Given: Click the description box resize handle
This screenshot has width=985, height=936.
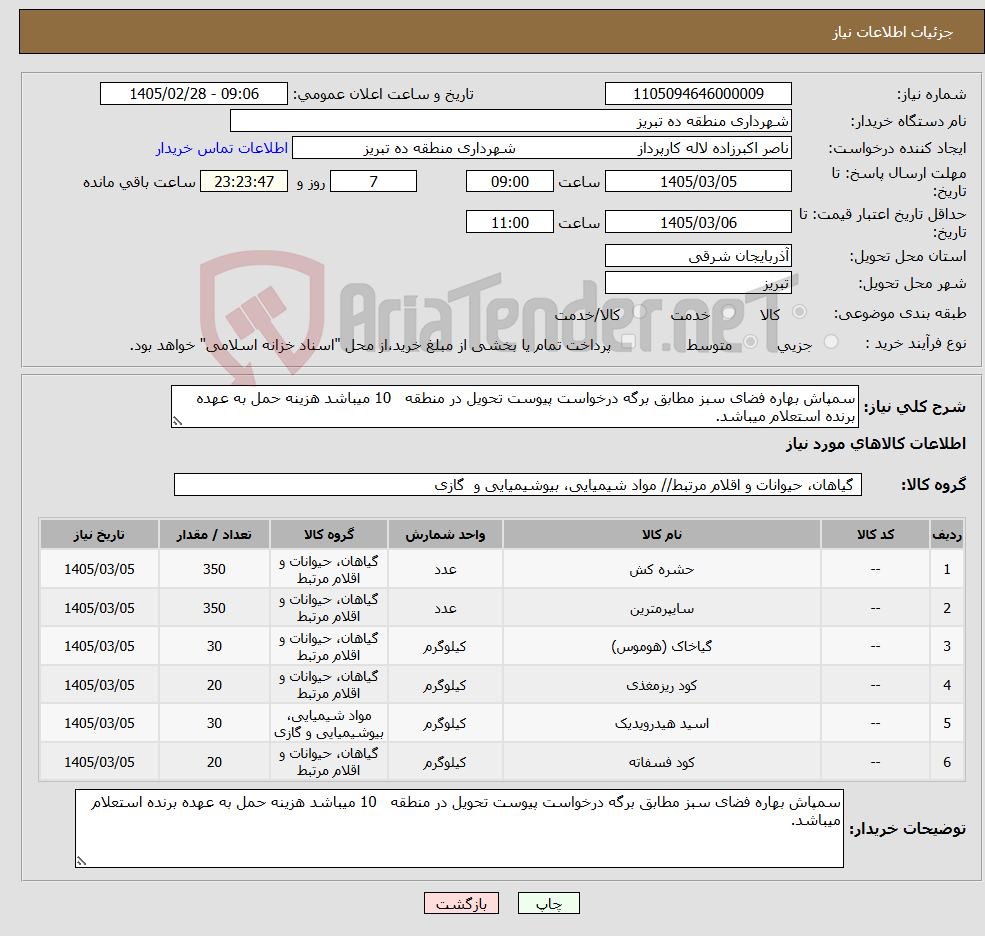Looking at the screenshot, I should coord(177,422).
